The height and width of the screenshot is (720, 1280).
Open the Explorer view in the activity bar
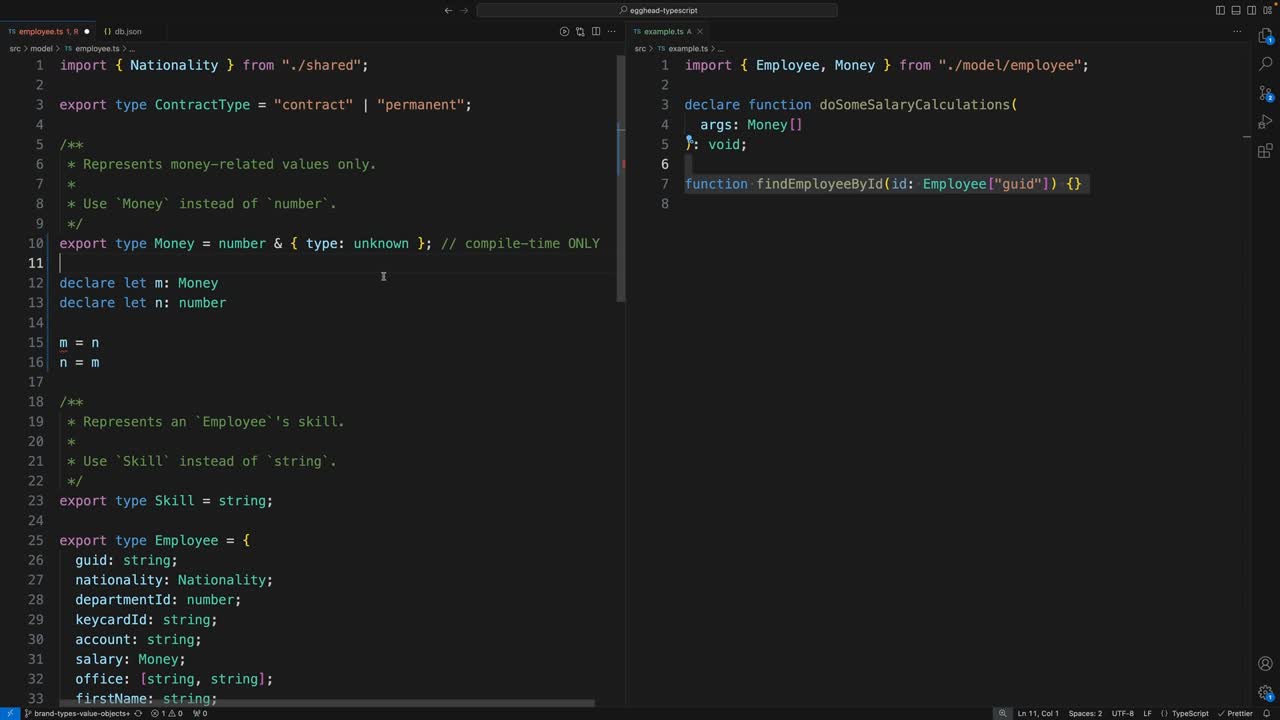tap(1265, 36)
